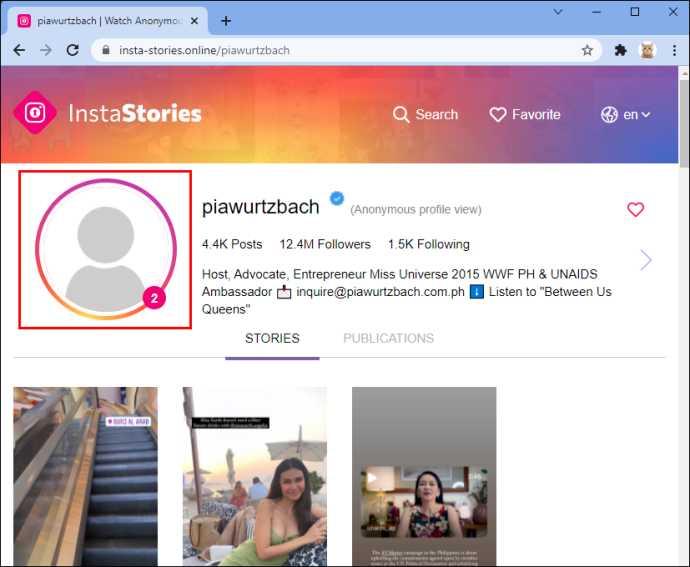Add profile to favorites with pink heart

pos(635,209)
